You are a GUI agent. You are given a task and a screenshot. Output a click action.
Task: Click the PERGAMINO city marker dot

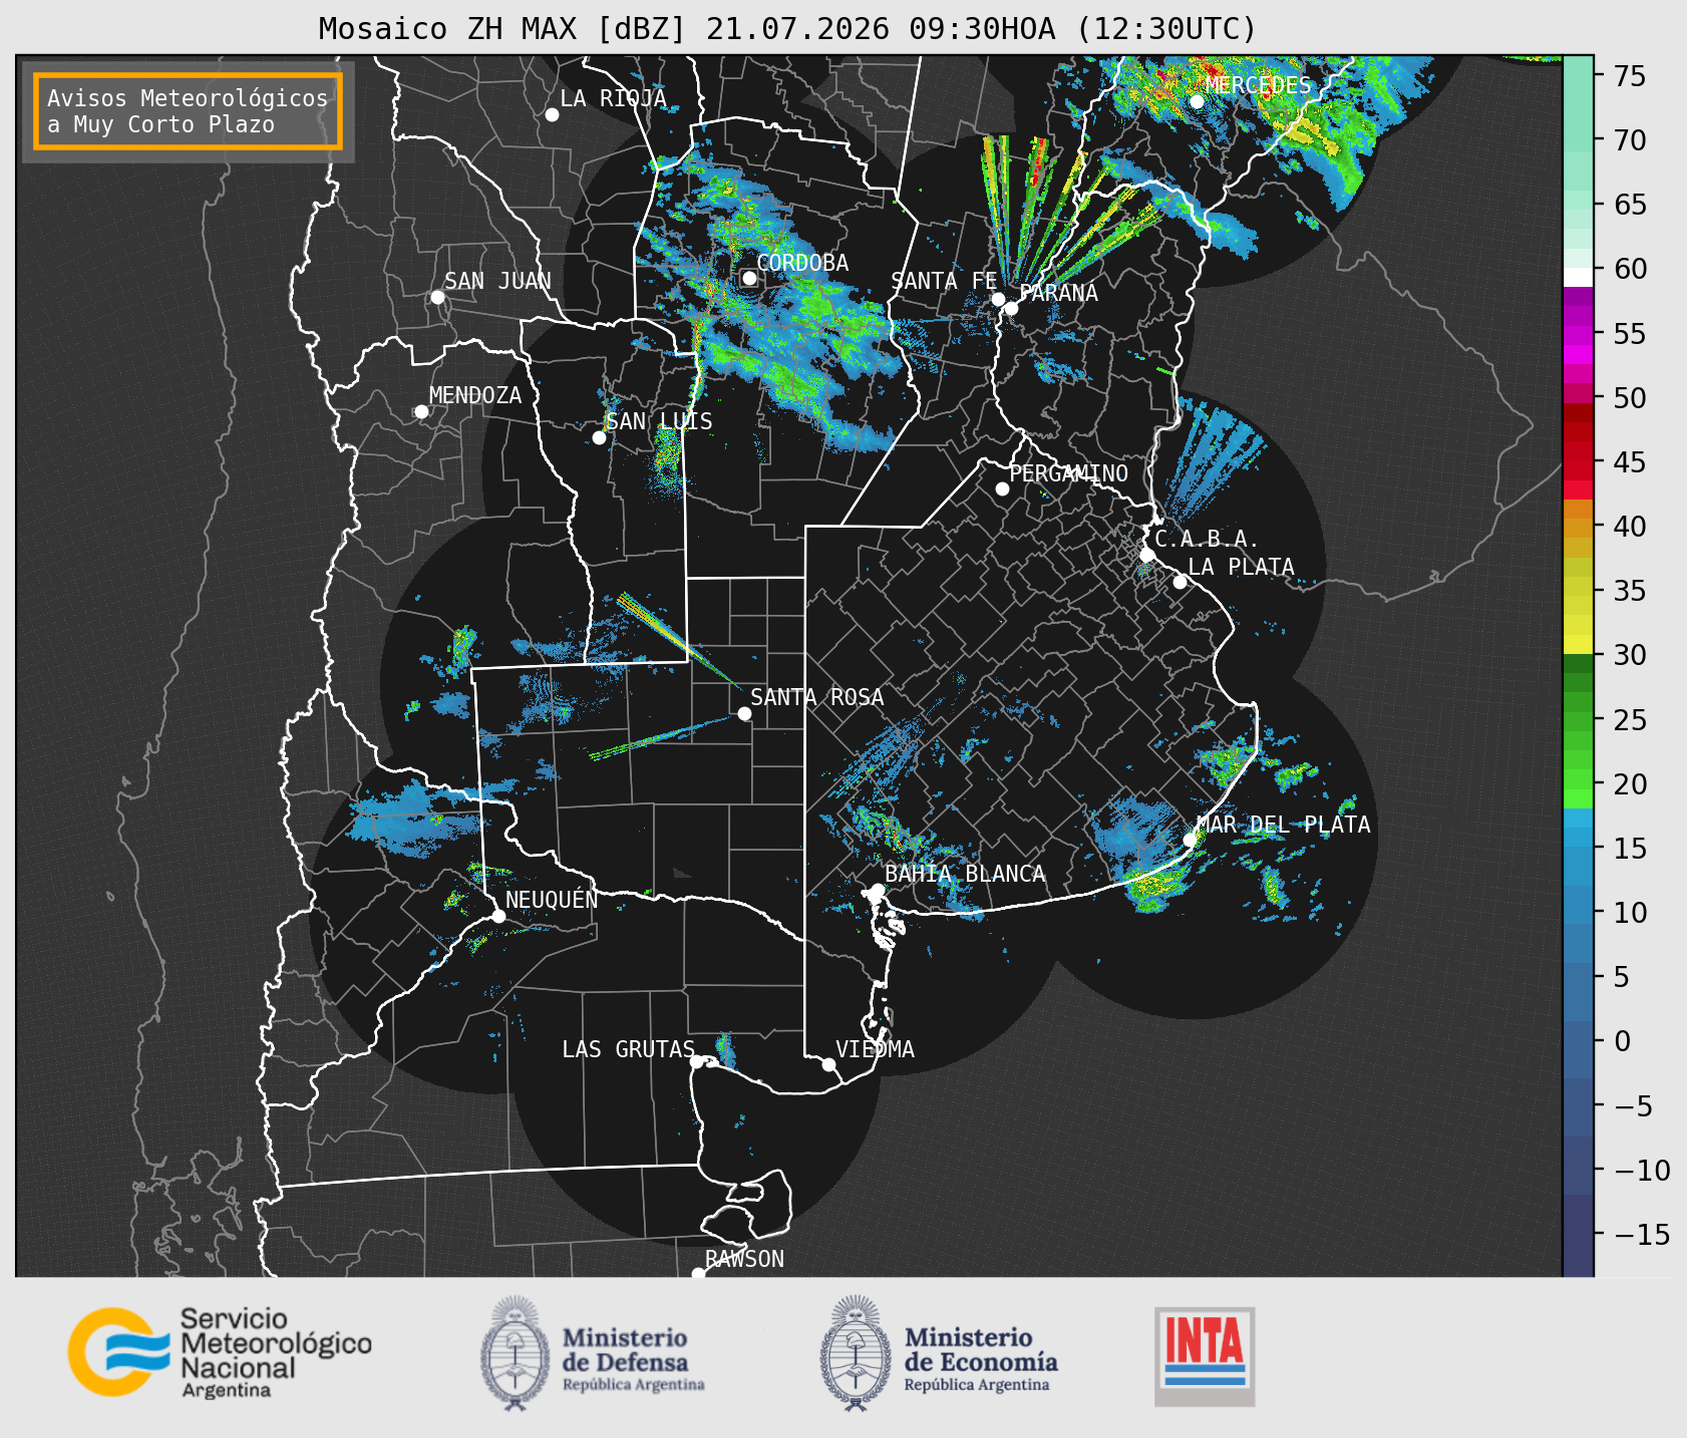pyautogui.click(x=1002, y=489)
